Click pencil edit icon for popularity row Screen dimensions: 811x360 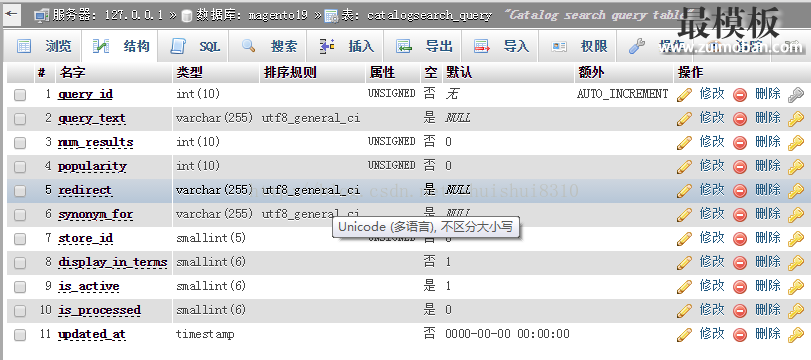click(684, 167)
